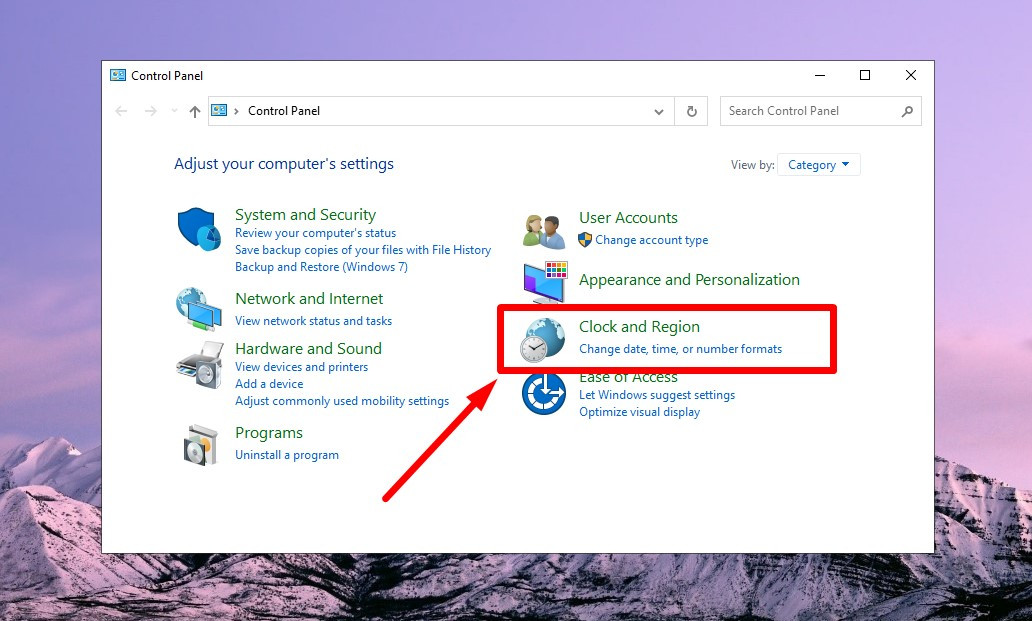The image size is (1032, 621).
Task: Open Programs via the CD icon
Action: (x=198, y=444)
